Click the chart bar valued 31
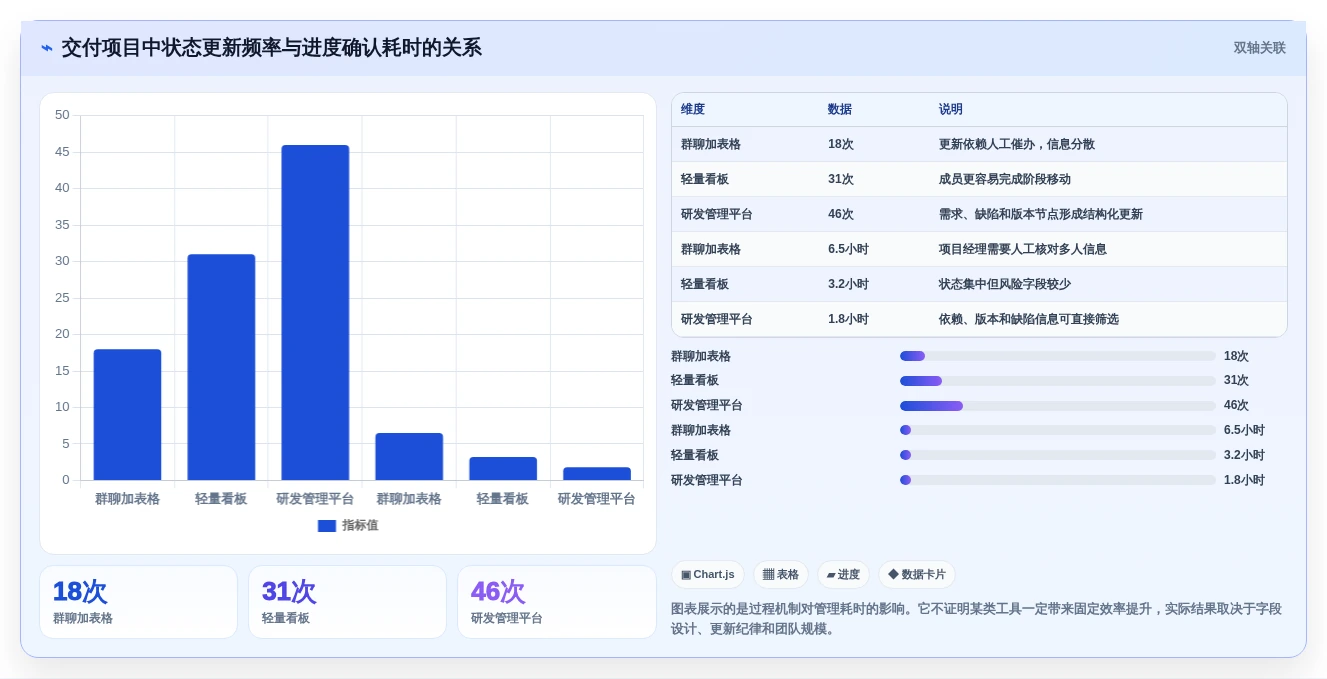1327x679 pixels. [x=221, y=367]
